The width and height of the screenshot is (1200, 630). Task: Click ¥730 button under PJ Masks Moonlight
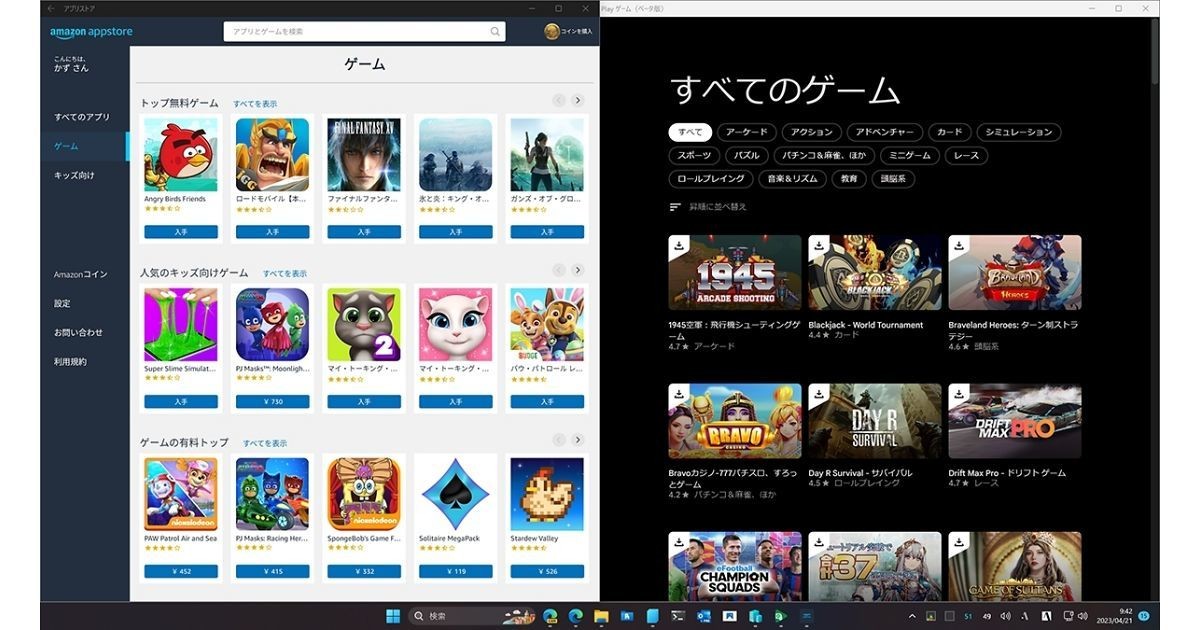(272, 401)
